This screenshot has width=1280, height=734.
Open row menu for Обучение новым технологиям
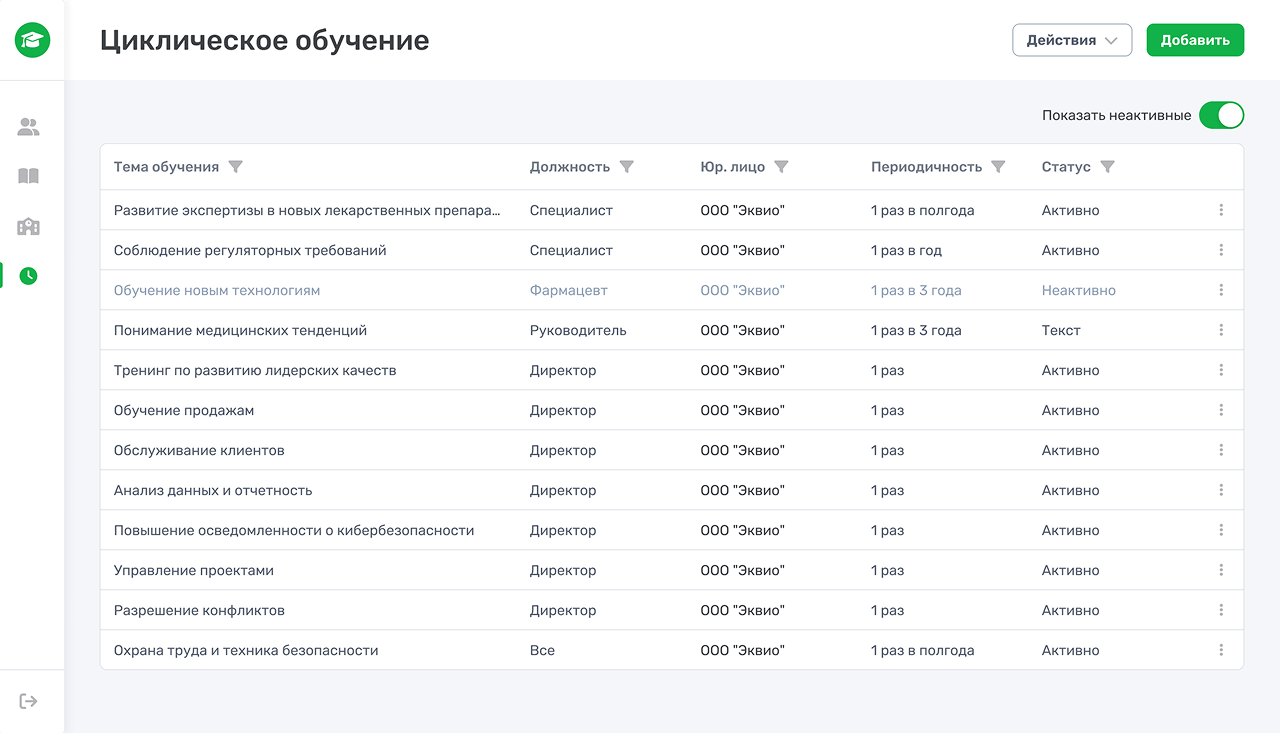point(1221,290)
